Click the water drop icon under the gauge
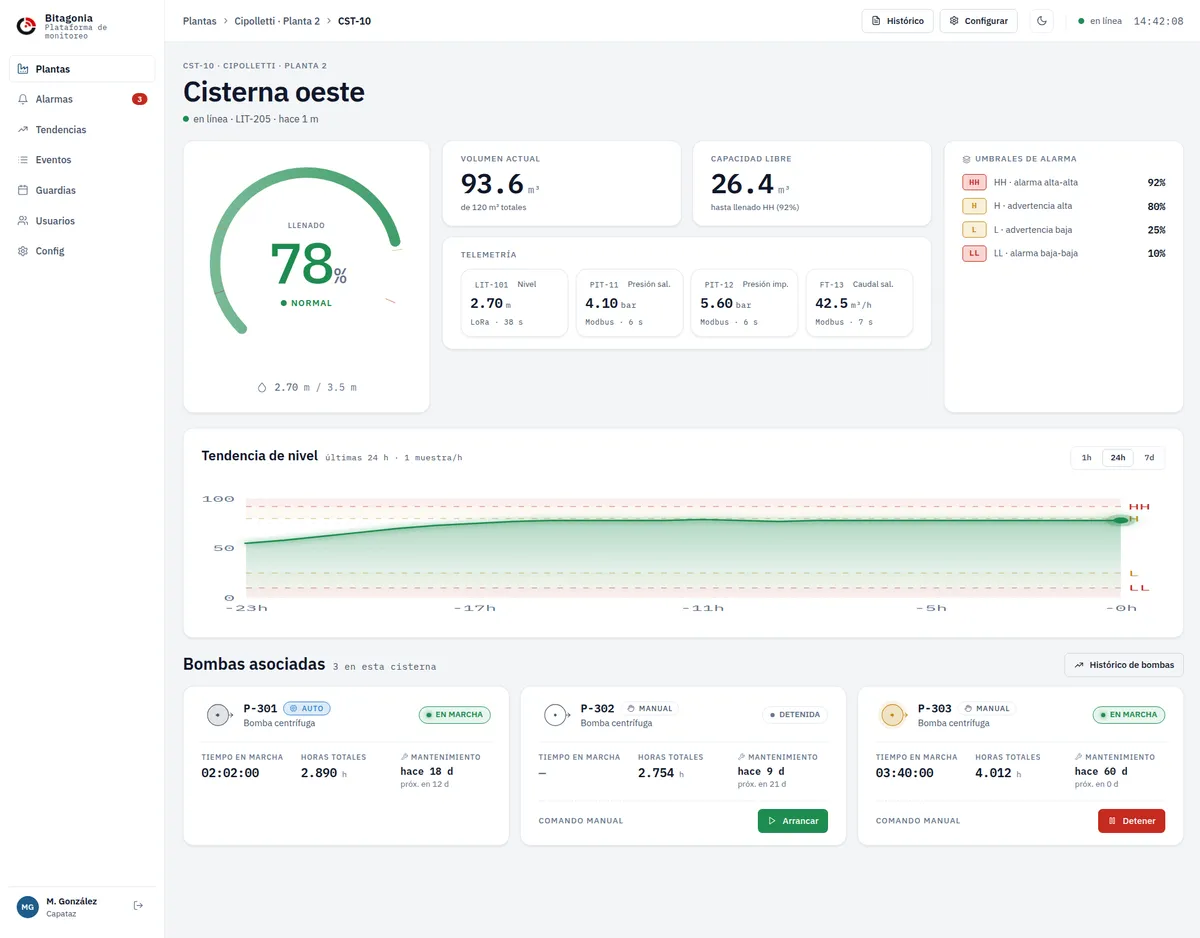Image resolution: width=1200 pixels, height=938 pixels. click(262, 387)
